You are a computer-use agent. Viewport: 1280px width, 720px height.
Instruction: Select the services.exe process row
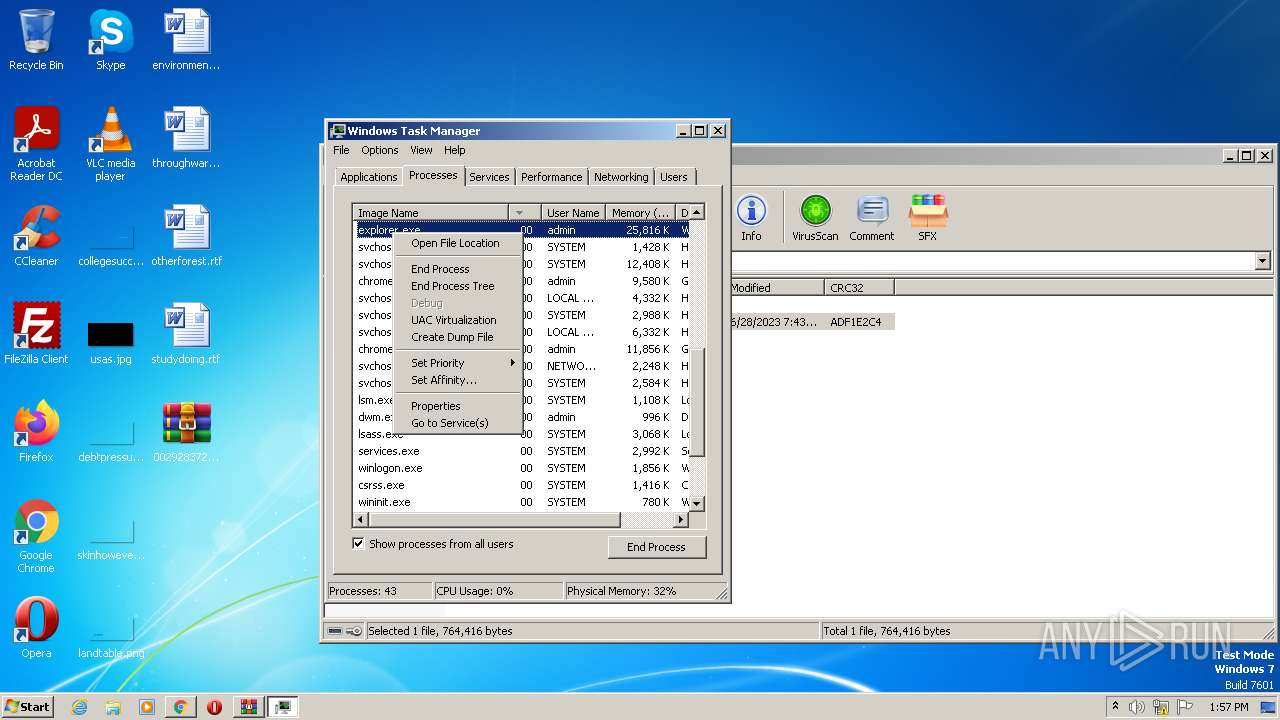point(521,451)
